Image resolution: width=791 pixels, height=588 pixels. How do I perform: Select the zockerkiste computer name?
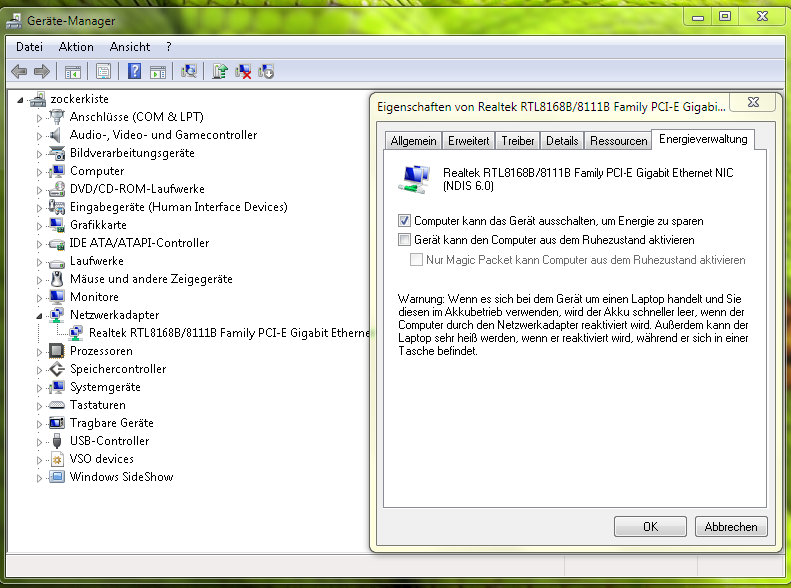(79, 99)
